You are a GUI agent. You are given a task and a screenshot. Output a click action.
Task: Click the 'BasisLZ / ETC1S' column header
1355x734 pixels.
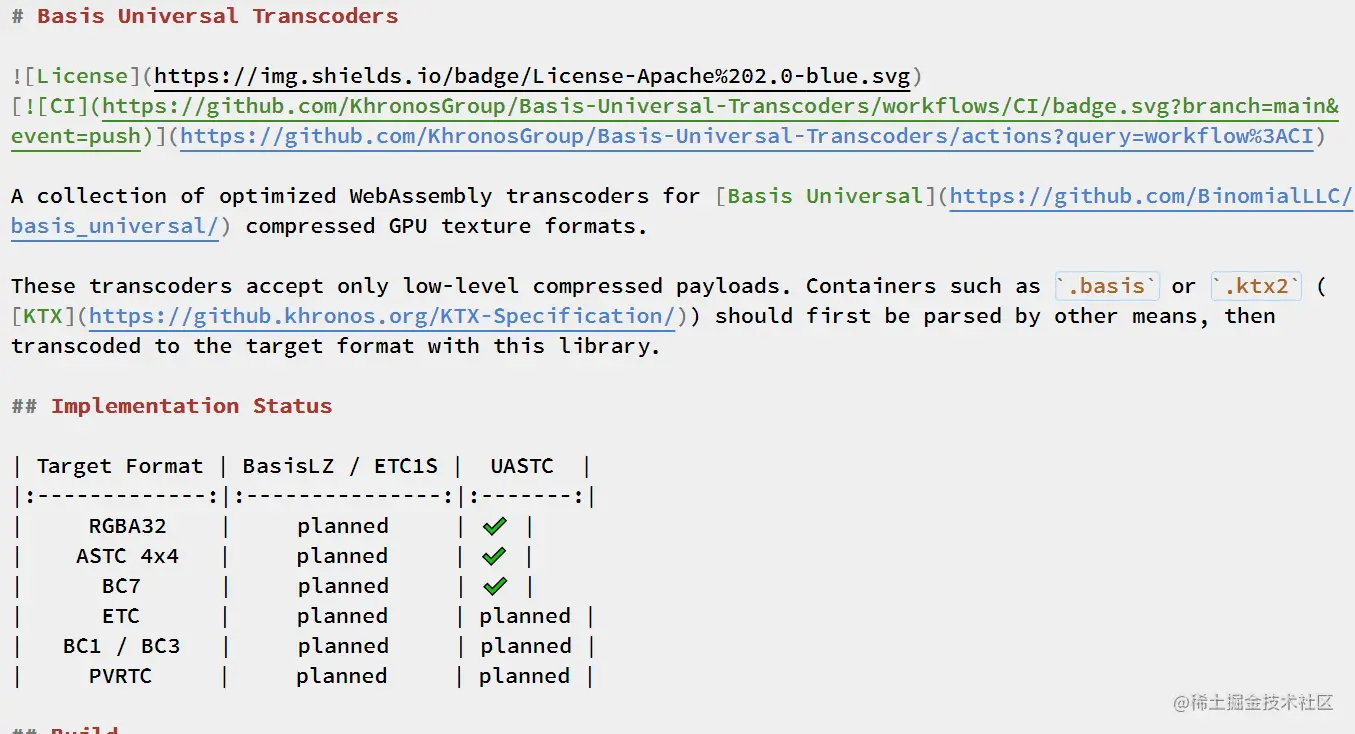coord(340,466)
